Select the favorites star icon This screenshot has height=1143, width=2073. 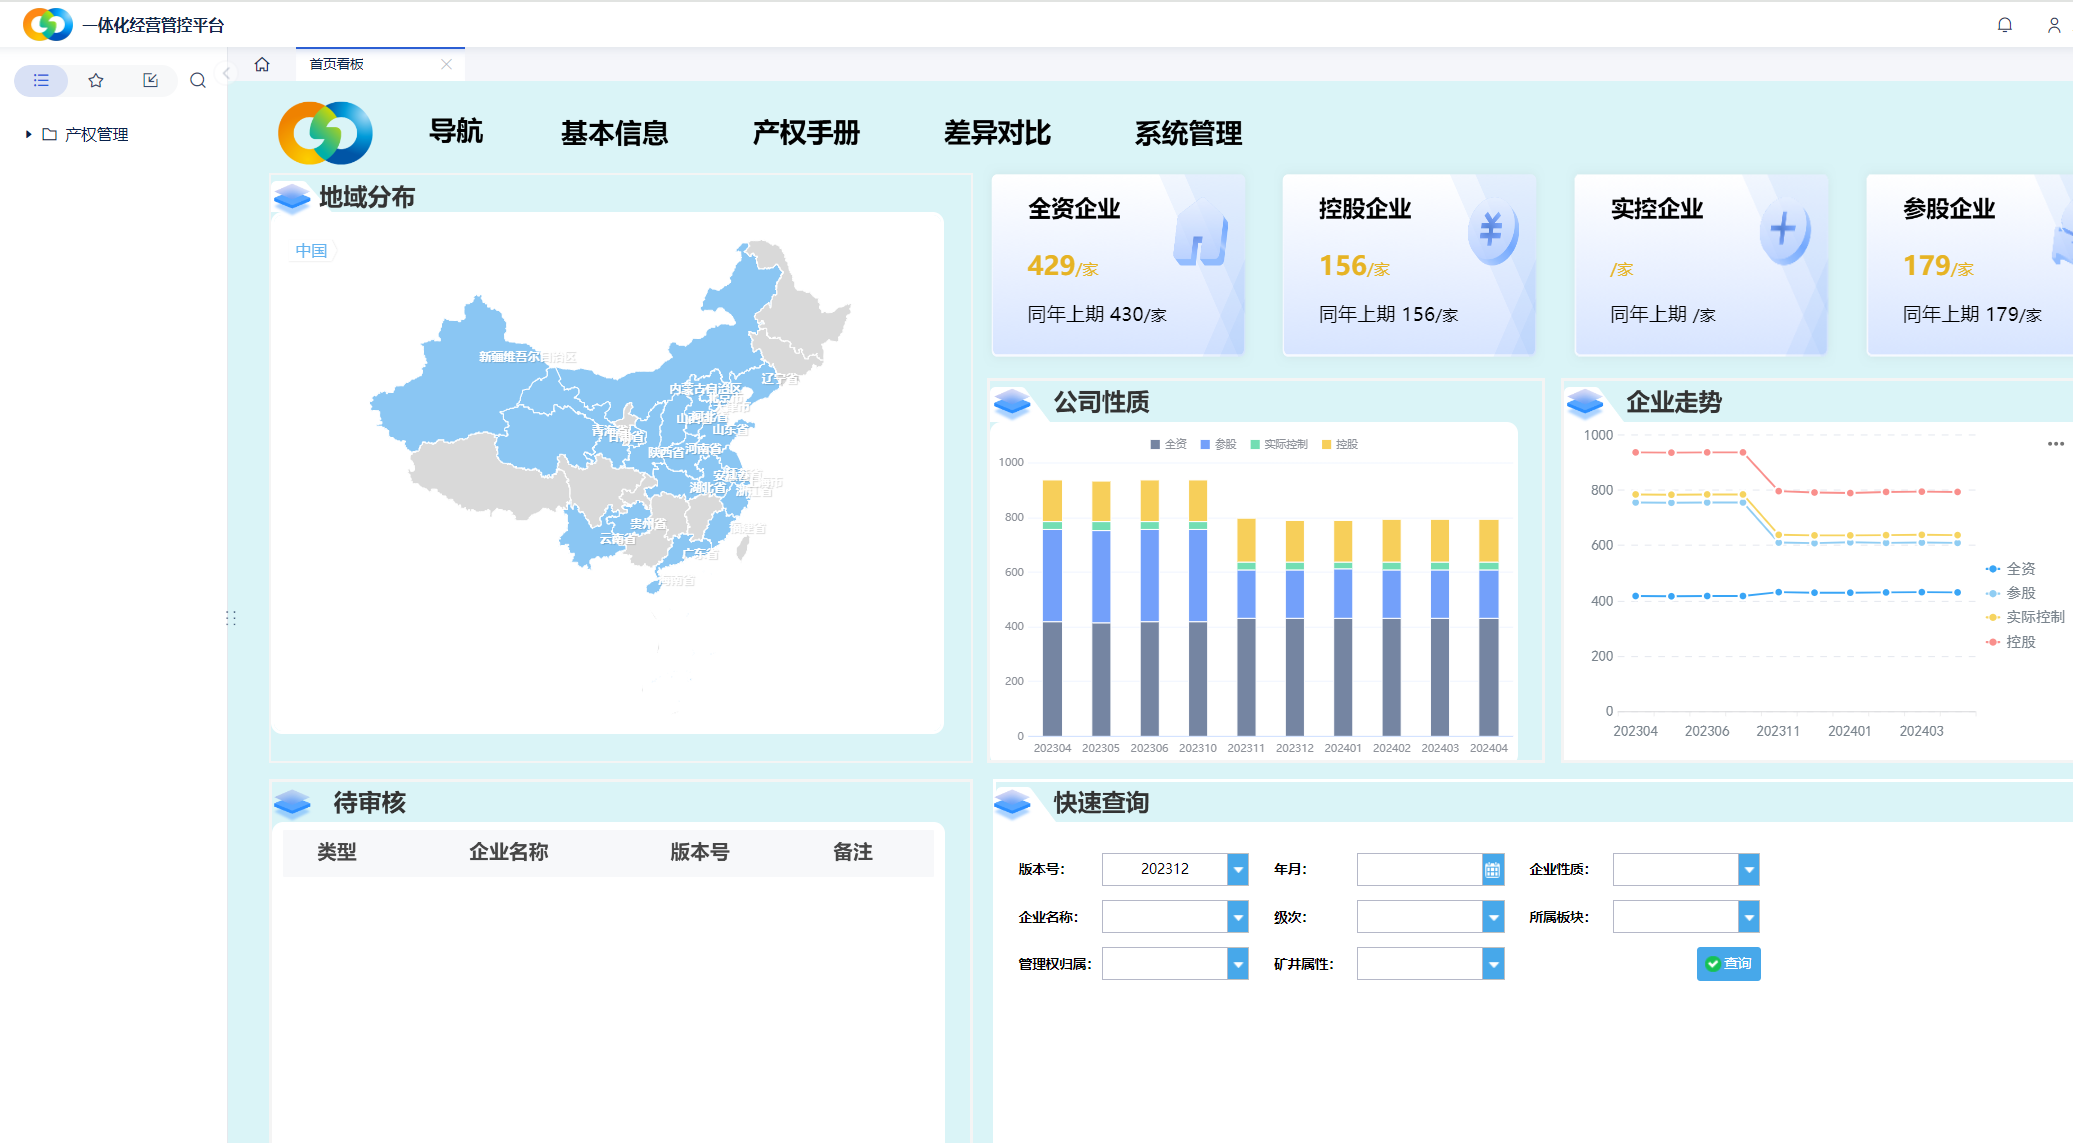pyautogui.click(x=96, y=80)
